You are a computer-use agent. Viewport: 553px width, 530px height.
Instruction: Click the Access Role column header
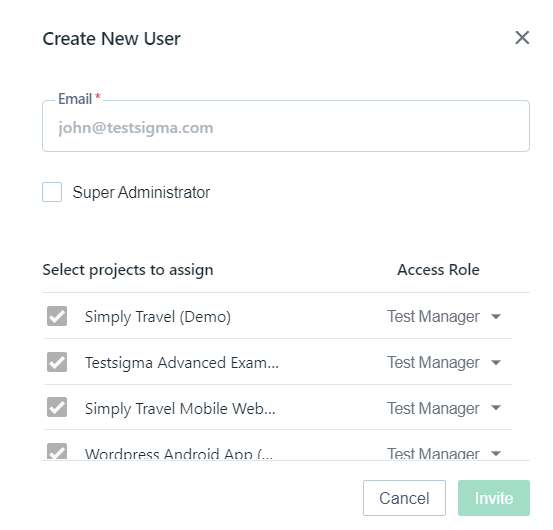(438, 270)
